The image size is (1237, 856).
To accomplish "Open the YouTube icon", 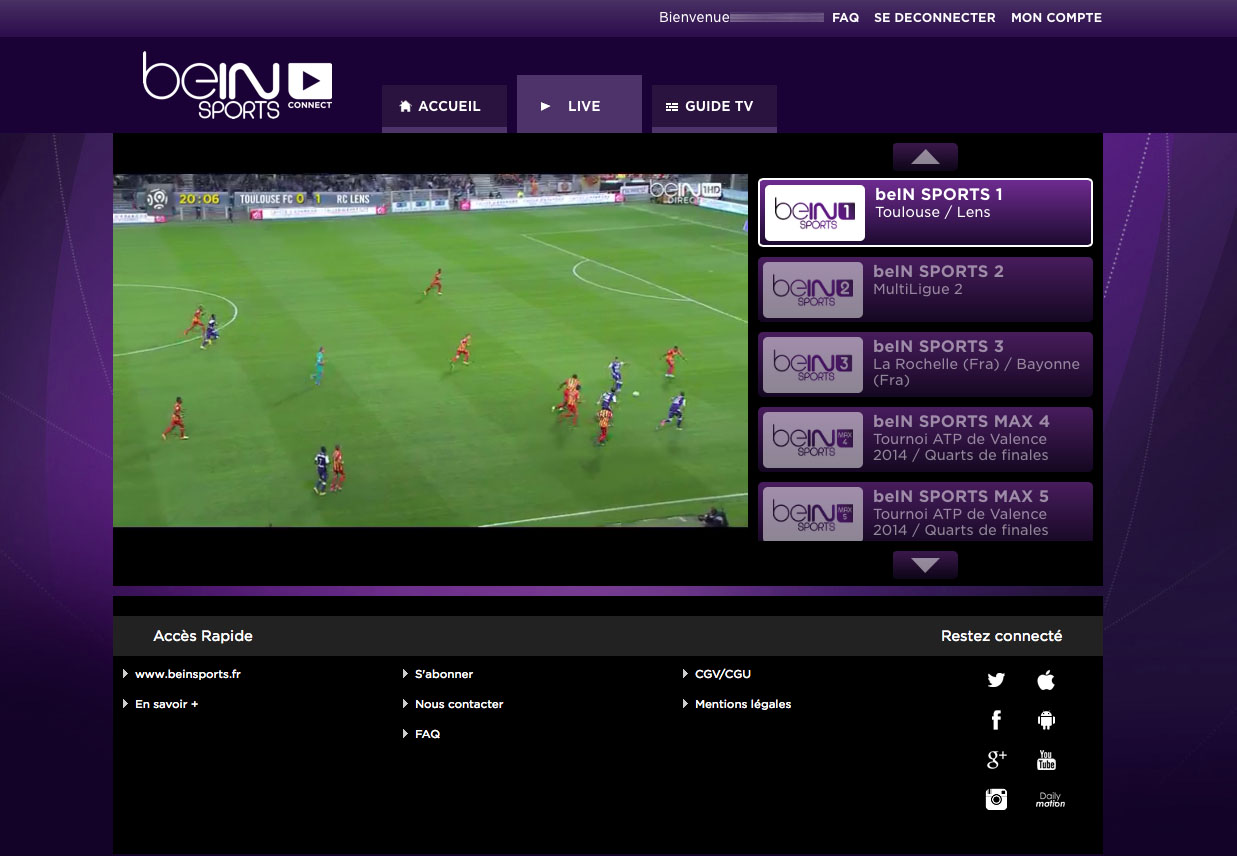I will [1045, 759].
